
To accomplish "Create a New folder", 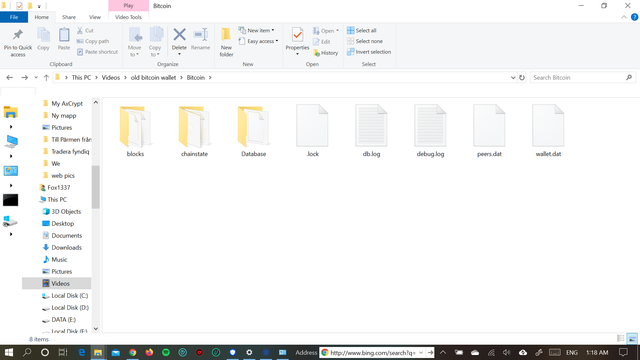I will pos(226,42).
